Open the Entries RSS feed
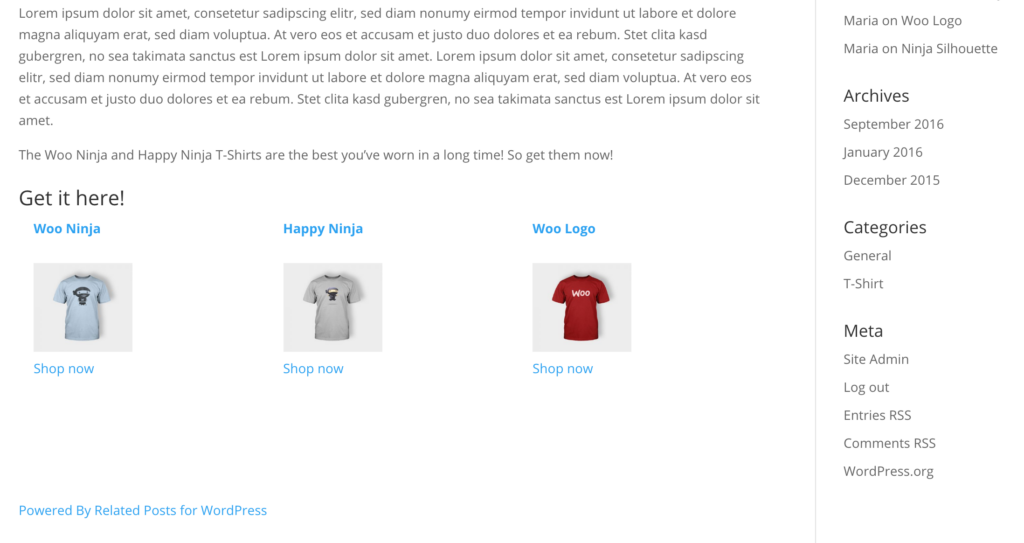 pos(877,416)
